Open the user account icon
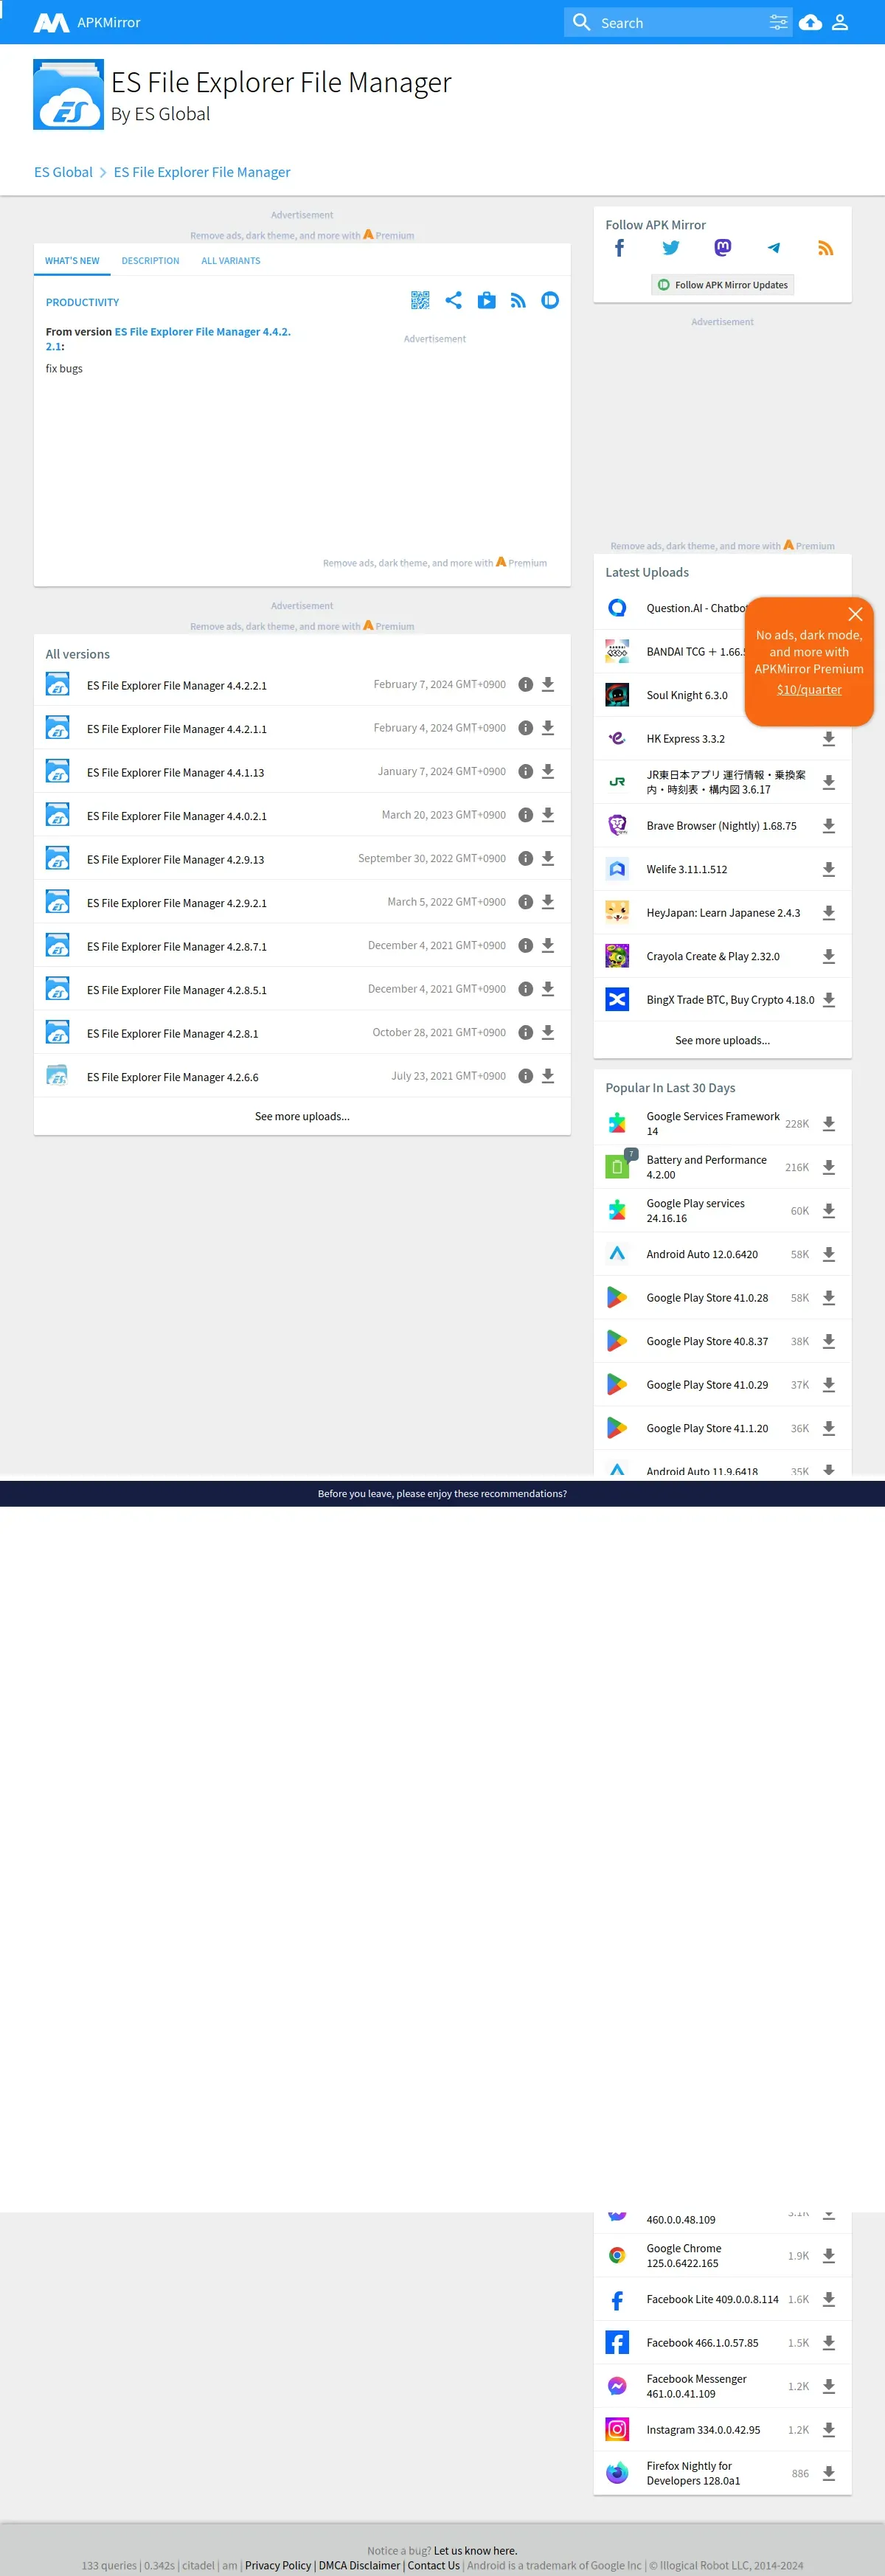Screen dimensions: 885x2576 tap(840, 22)
